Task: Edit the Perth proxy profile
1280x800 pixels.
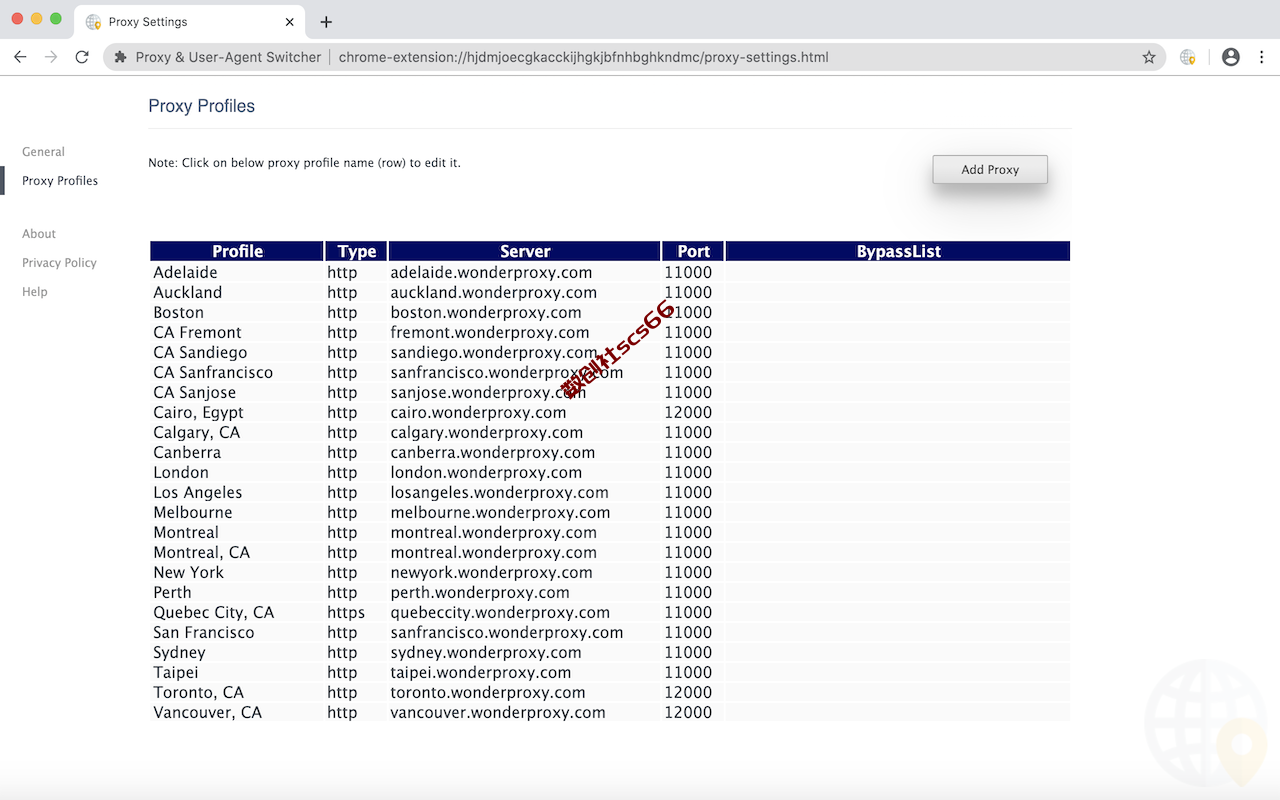Action: (610, 592)
